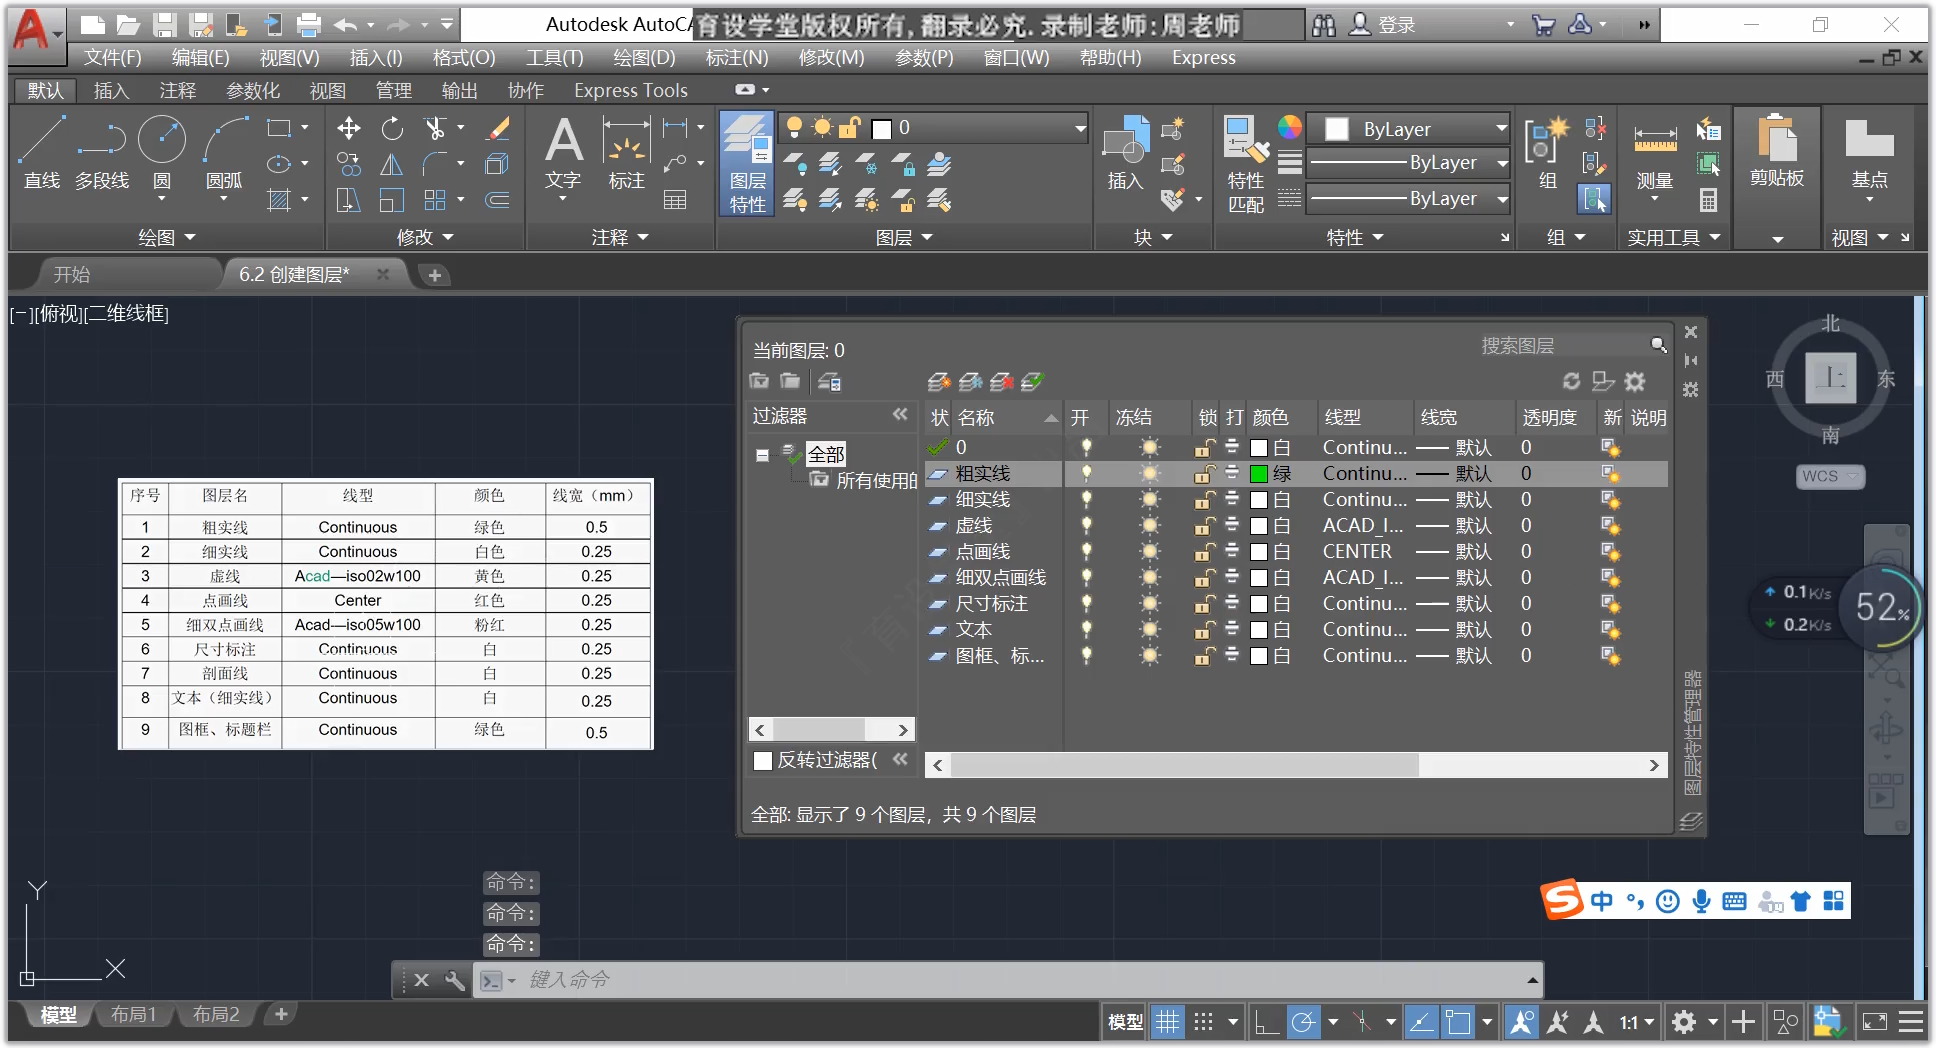Click white color swatch of 细实线 layer
The image size is (1936, 1049).
point(1259,499)
